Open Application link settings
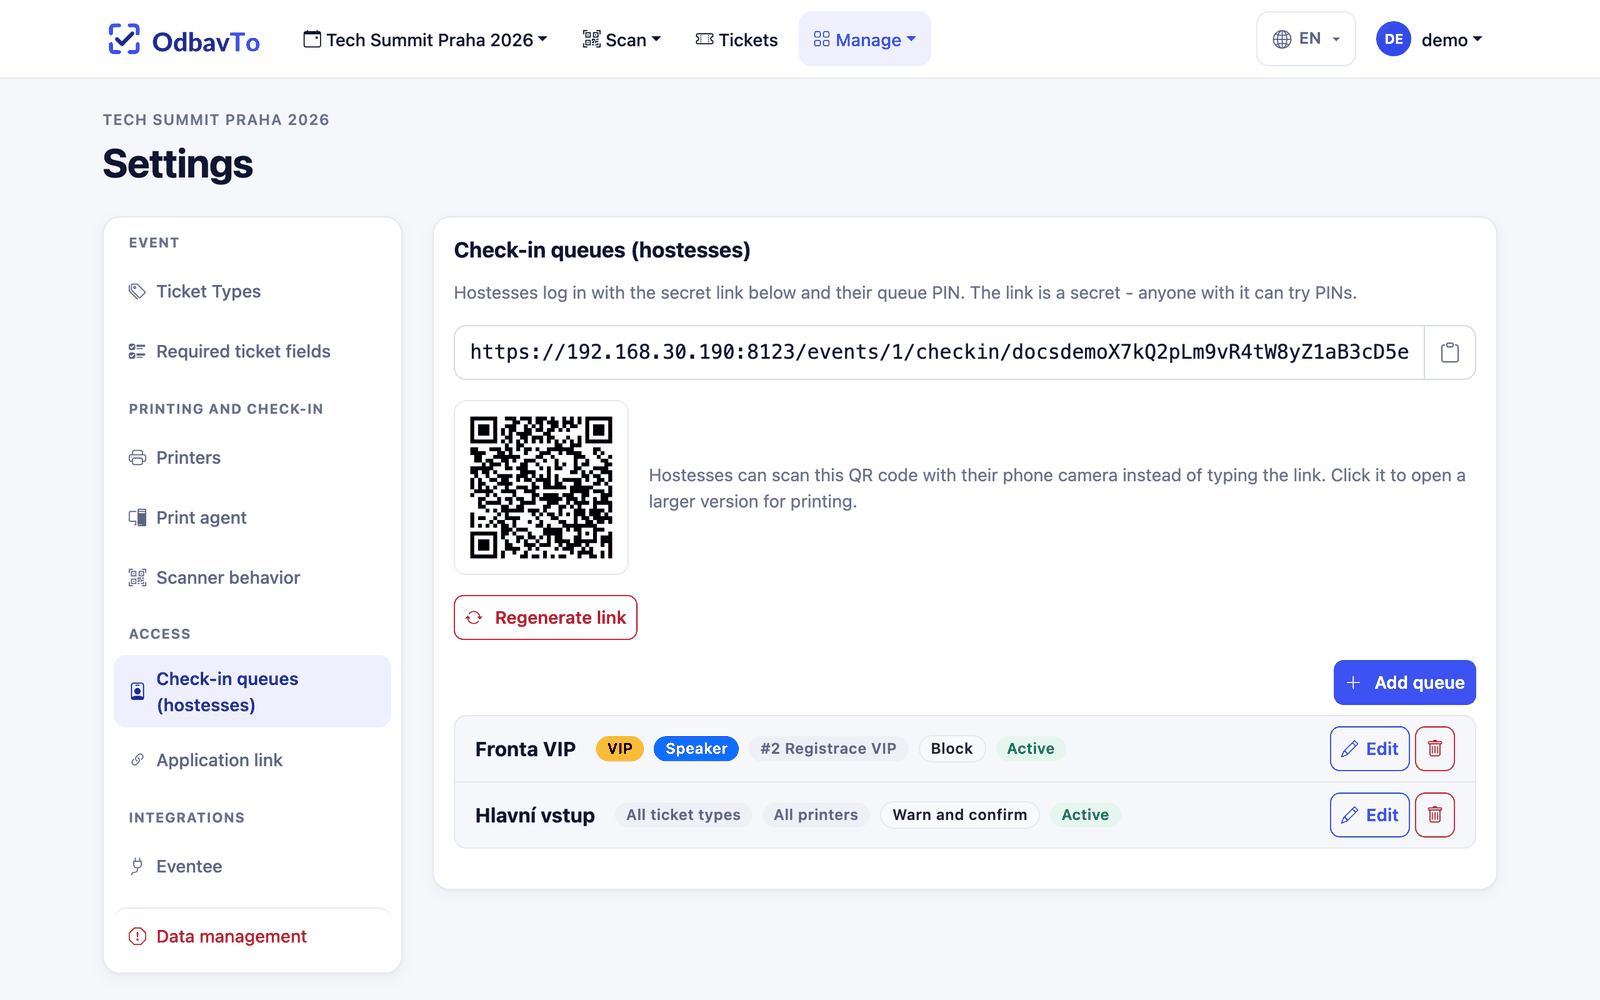Image resolution: width=1600 pixels, height=1000 pixels. (252, 760)
